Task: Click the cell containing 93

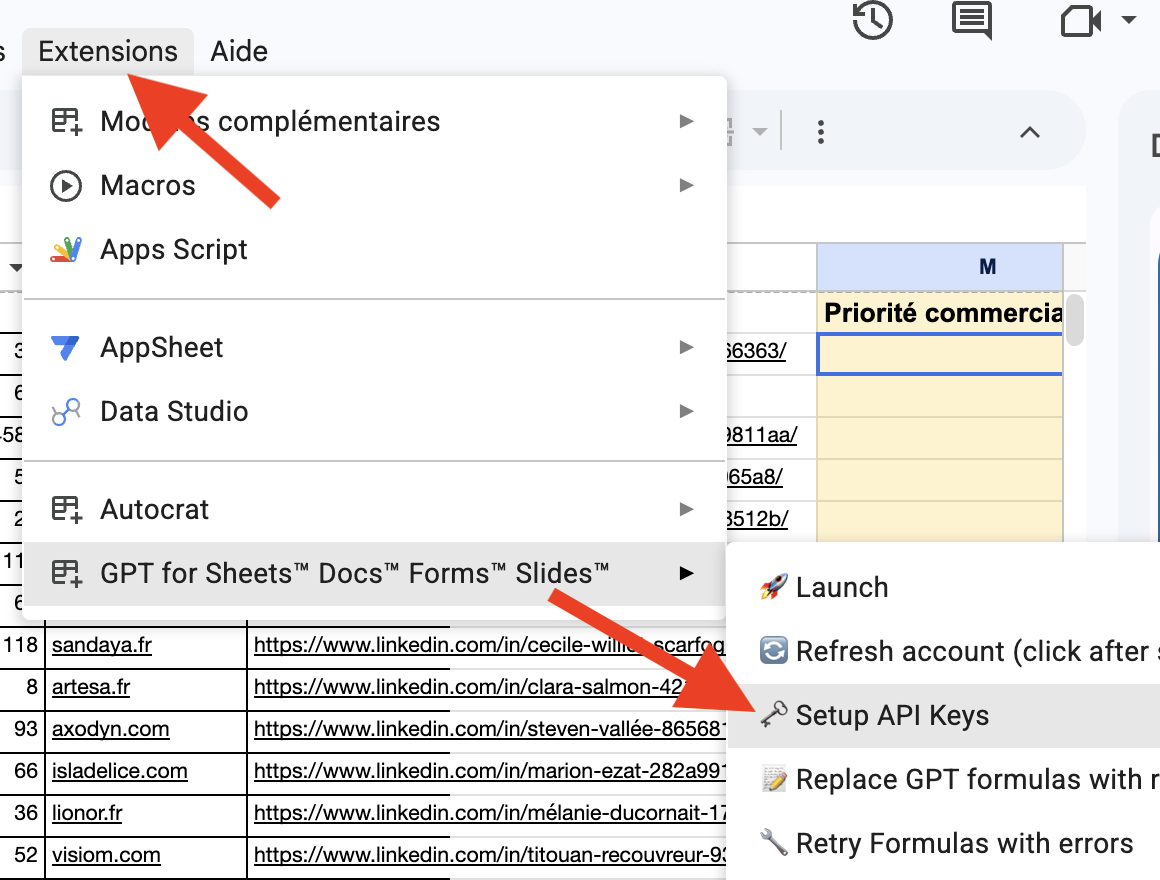Action: [x=22, y=729]
